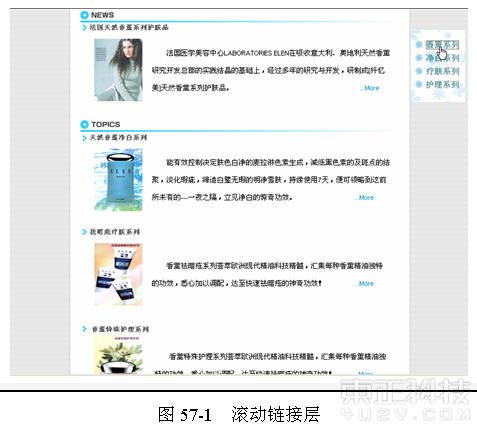477x428 pixels.
Task: Click the NEWS section circle icon
Action: point(84,15)
